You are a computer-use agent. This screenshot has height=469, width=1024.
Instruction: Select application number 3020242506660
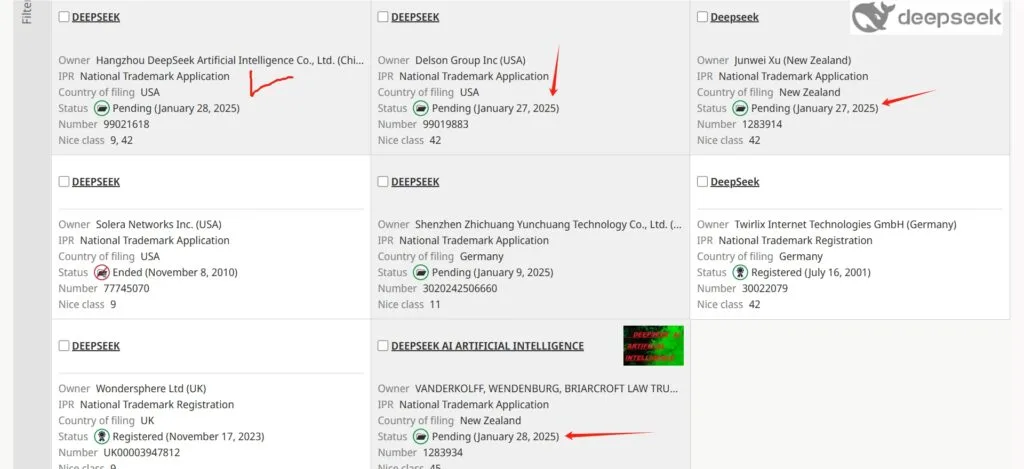[460, 288]
